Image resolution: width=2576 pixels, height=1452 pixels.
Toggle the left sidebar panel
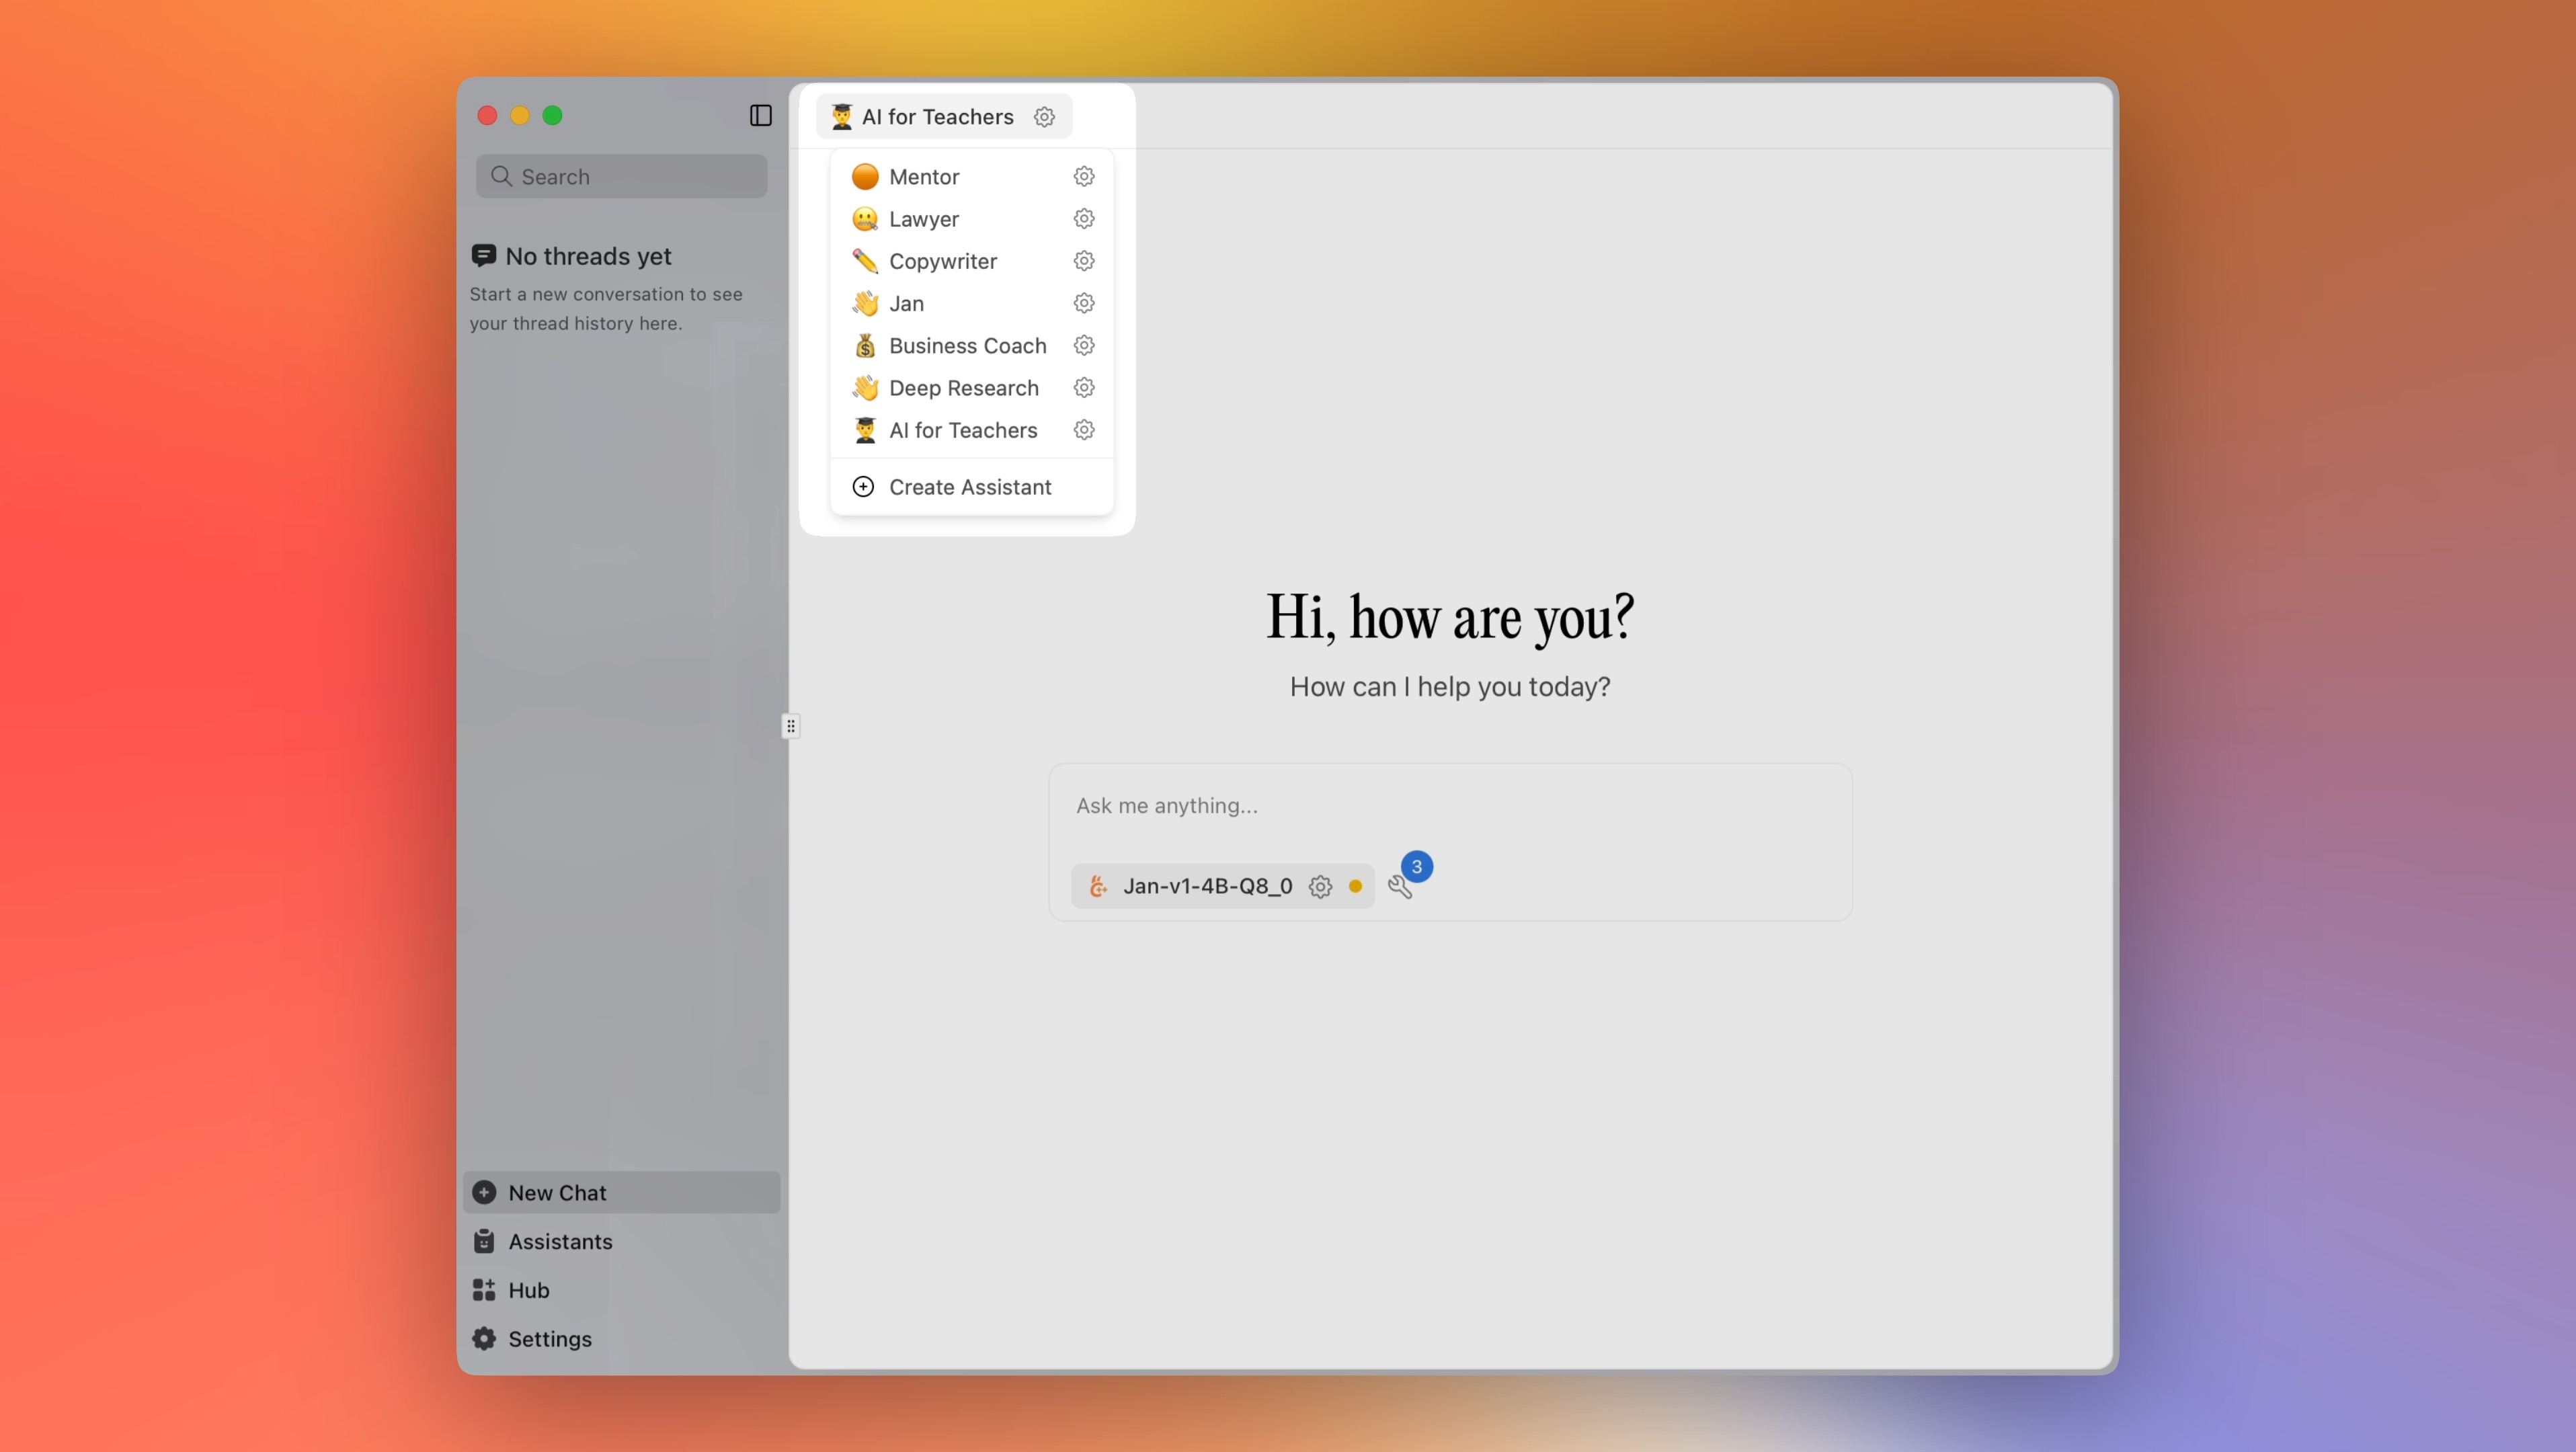[760, 116]
